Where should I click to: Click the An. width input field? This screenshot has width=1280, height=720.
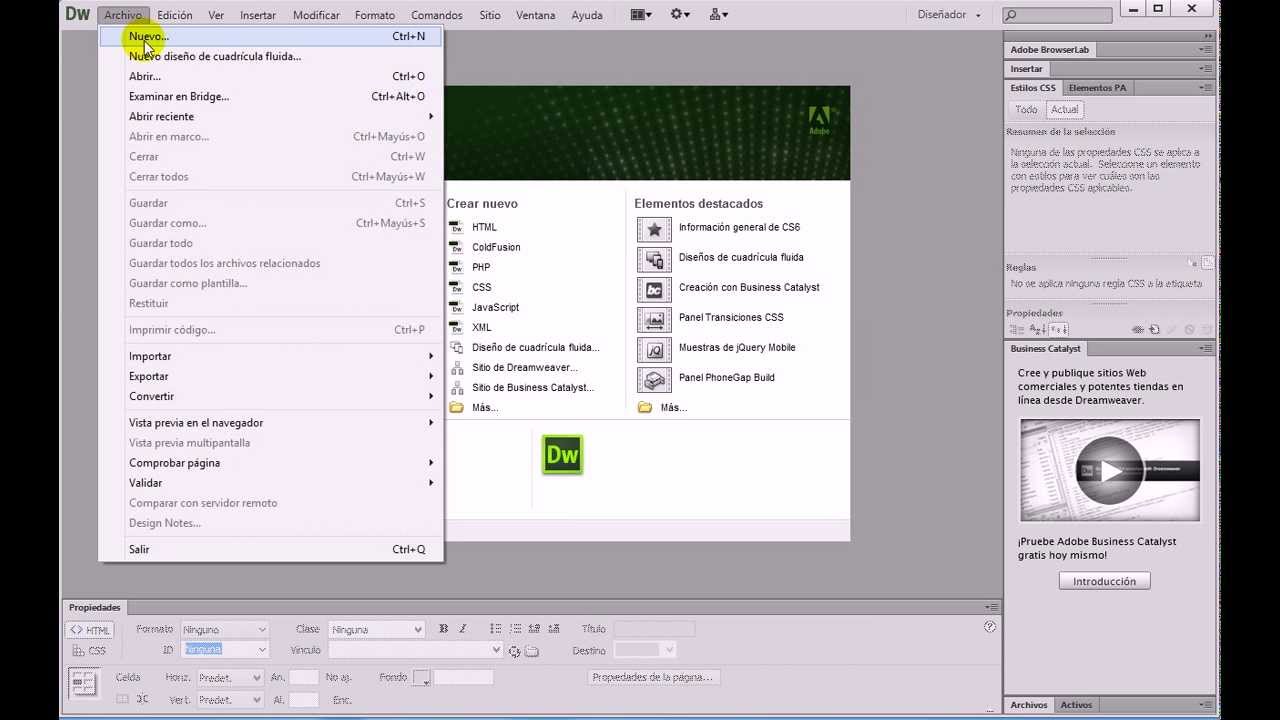point(304,678)
